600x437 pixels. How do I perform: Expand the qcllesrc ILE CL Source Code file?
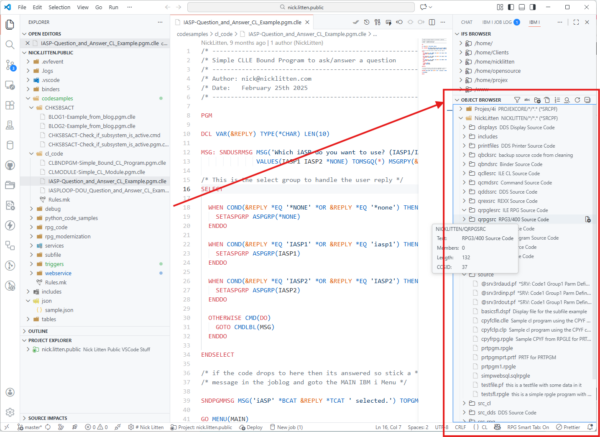tap(464, 173)
